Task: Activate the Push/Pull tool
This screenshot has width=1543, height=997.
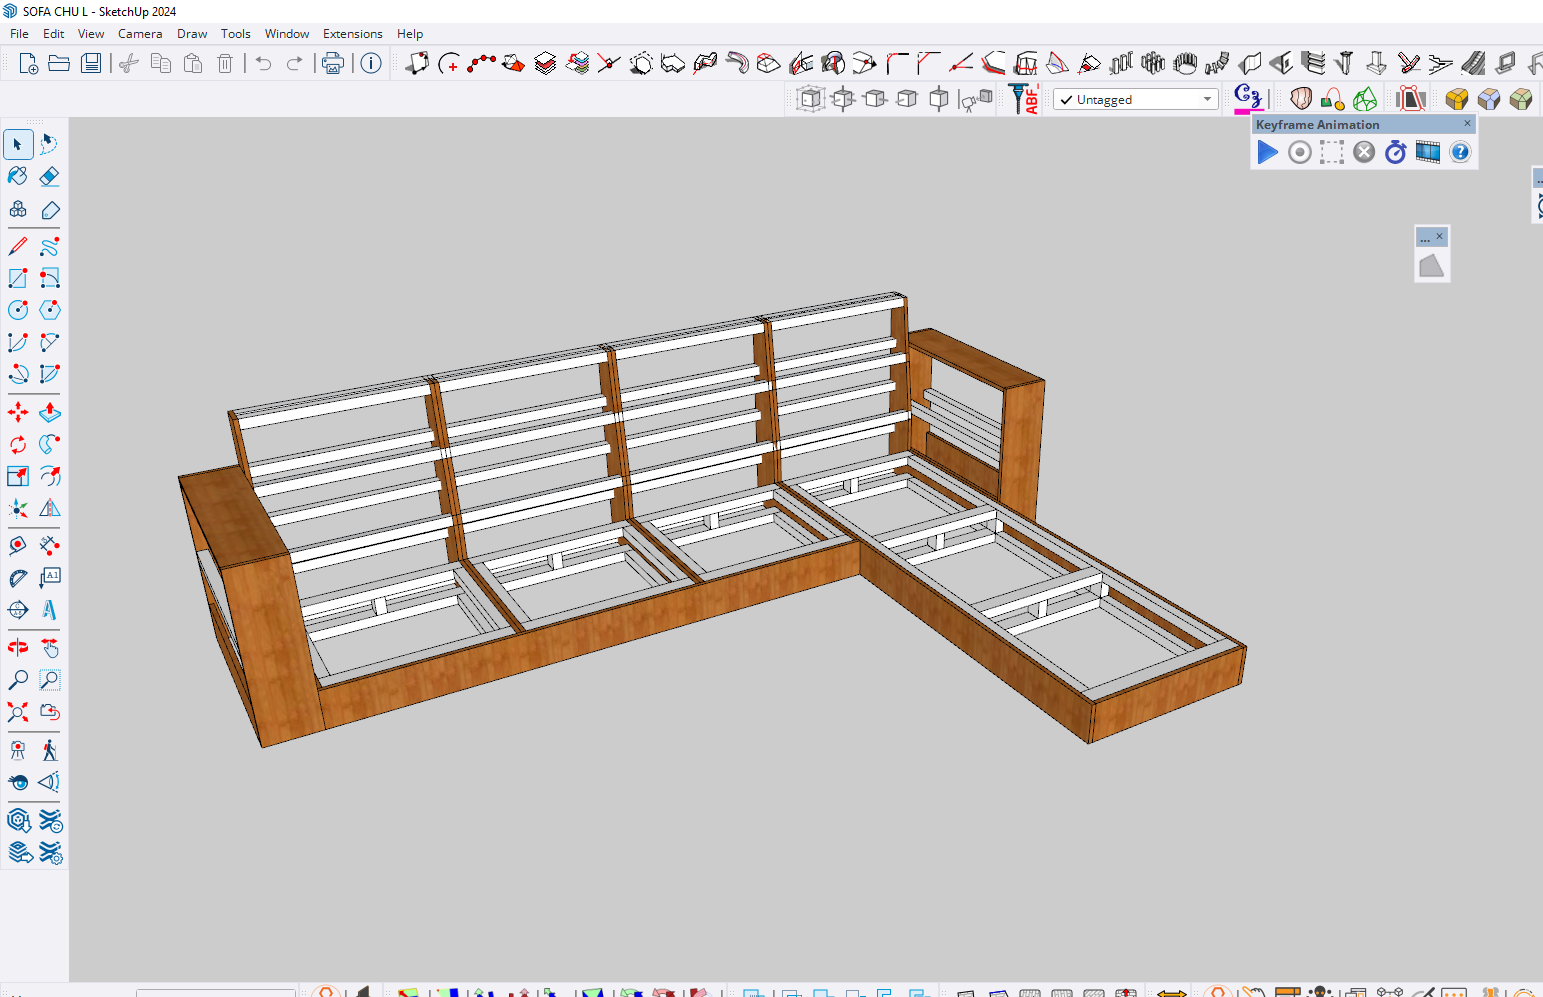Action: click(49, 412)
